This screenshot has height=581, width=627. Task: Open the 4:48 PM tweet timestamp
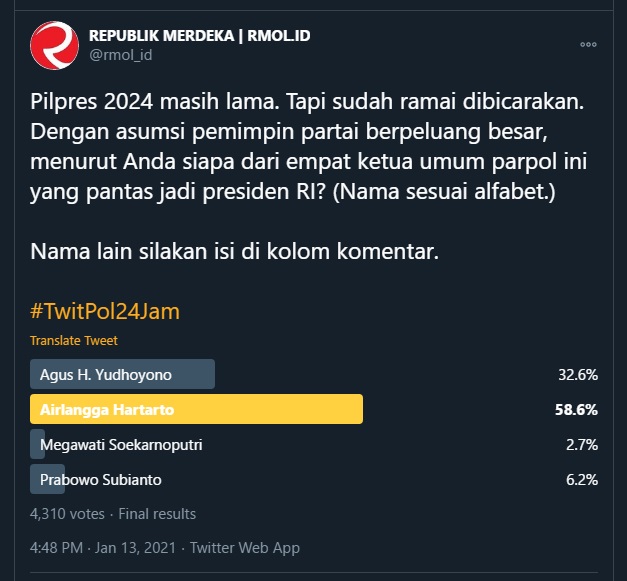coord(58,548)
